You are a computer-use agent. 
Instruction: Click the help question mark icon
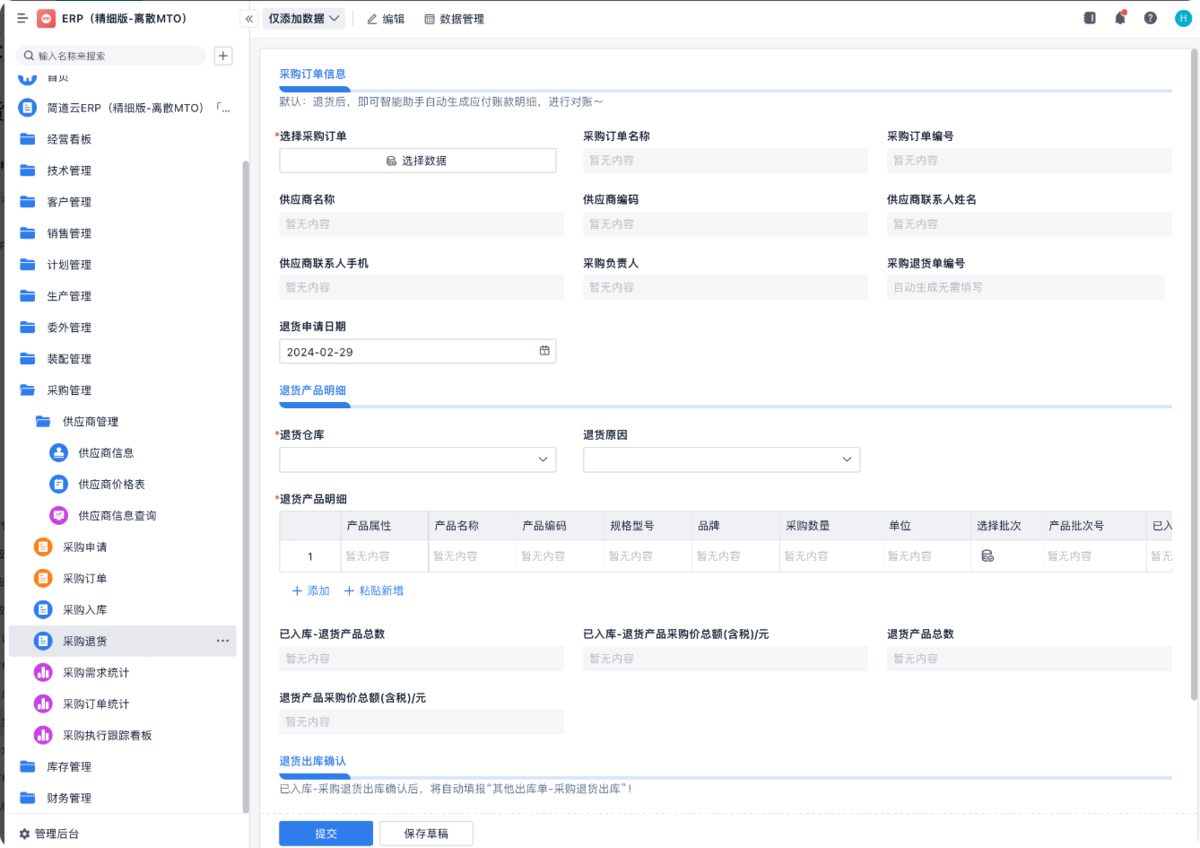coord(1150,18)
